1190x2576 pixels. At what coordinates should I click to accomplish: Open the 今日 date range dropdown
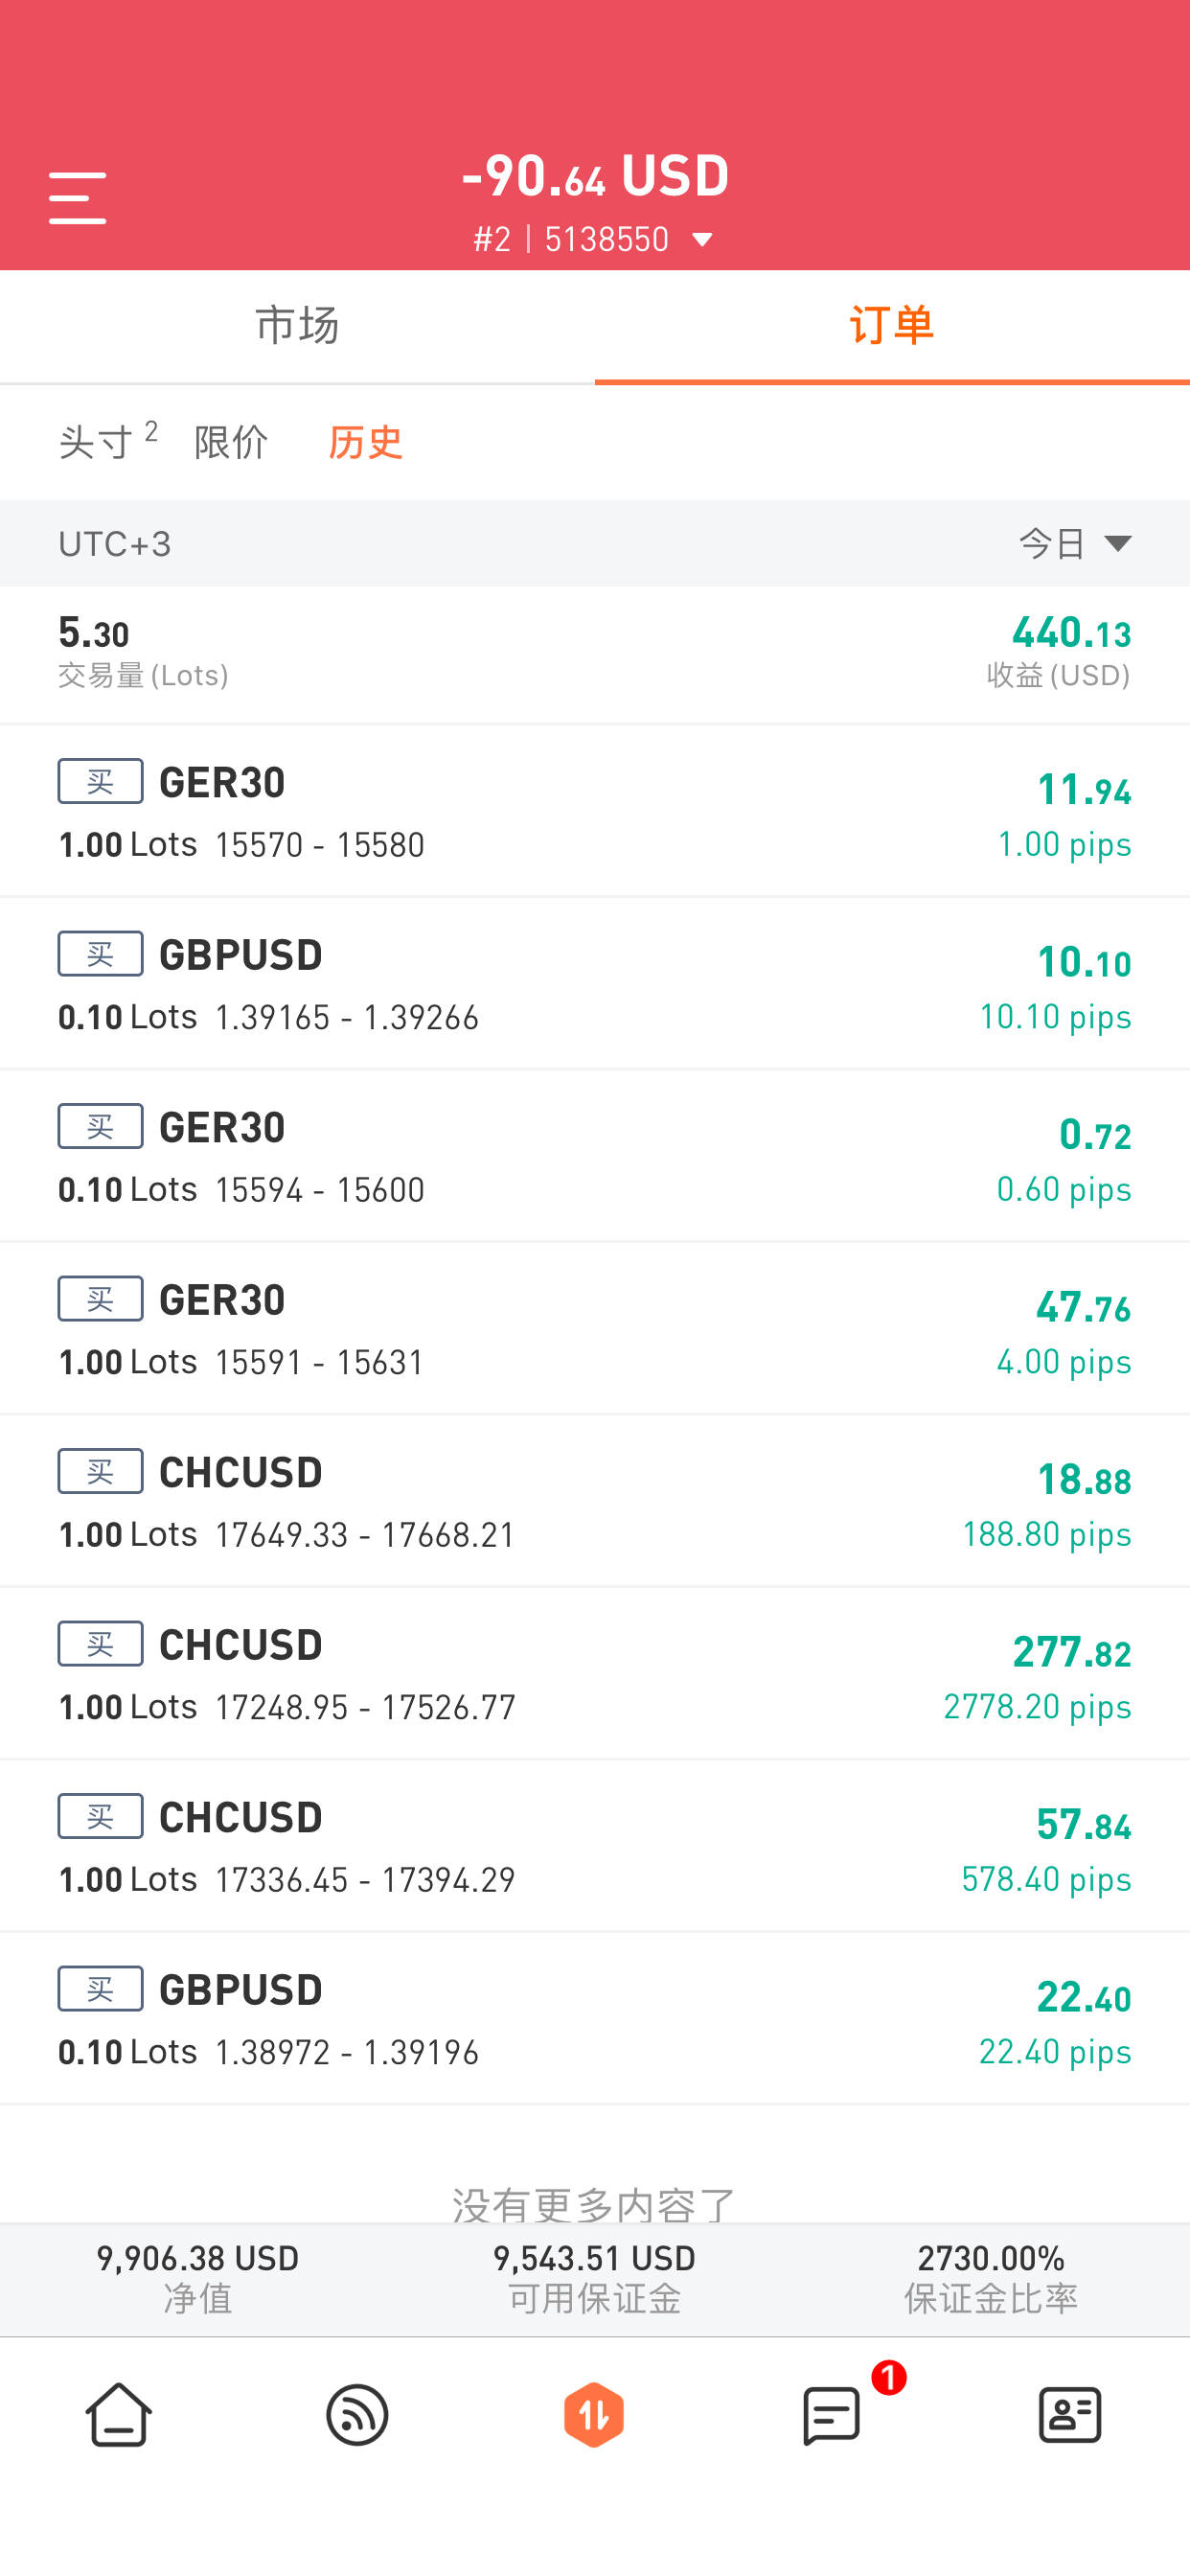pos(1075,544)
